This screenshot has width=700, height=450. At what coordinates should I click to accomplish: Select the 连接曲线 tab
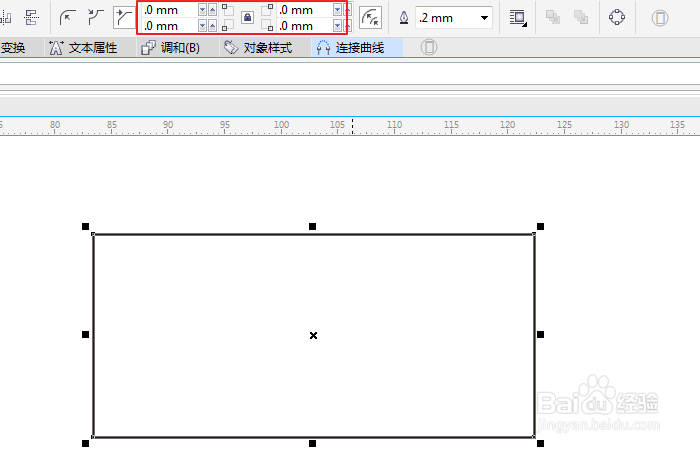point(357,47)
